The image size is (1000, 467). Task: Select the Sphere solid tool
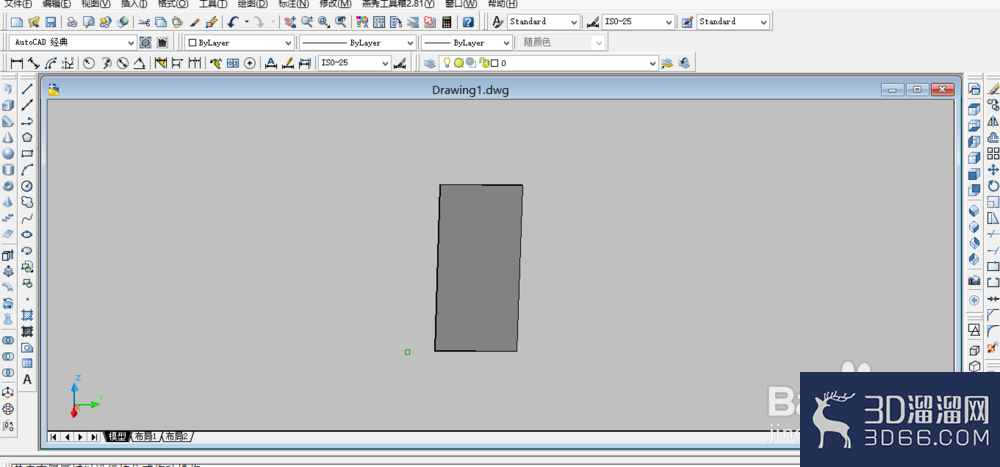(x=8, y=154)
